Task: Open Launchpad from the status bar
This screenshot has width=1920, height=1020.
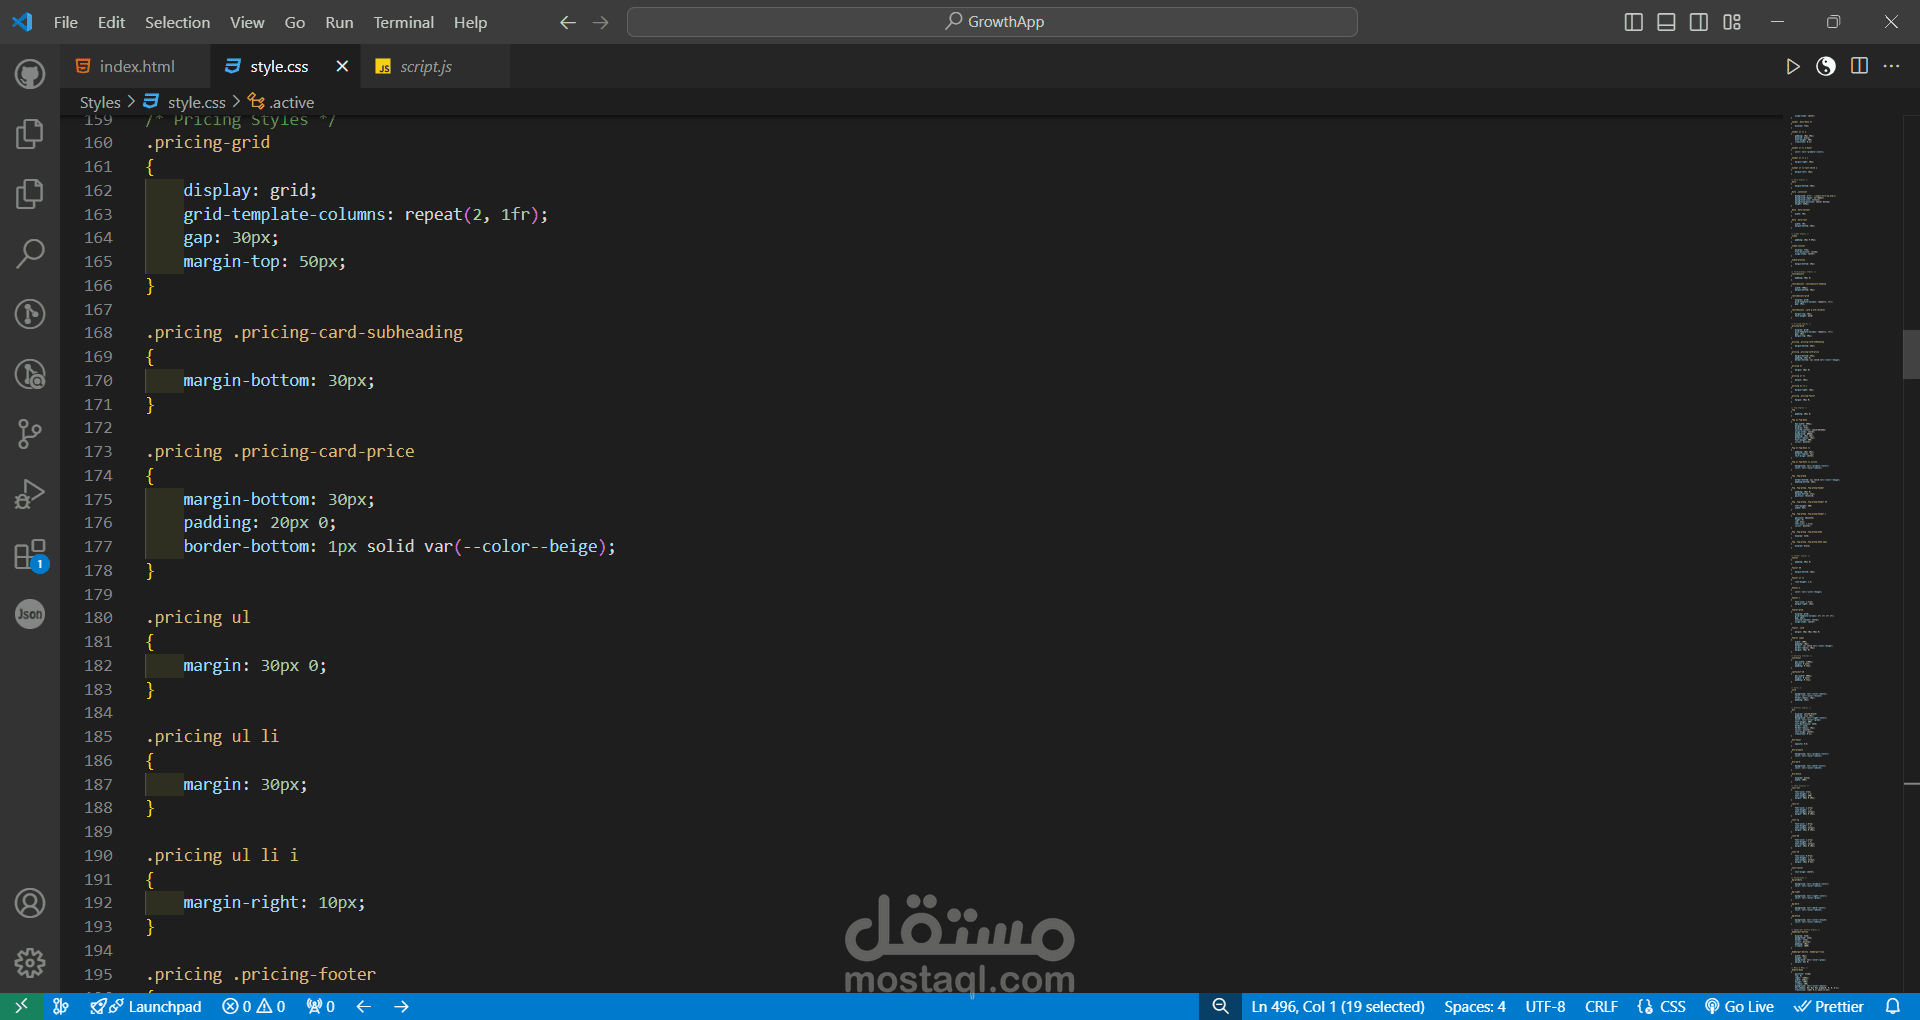Action: pos(146,1006)
